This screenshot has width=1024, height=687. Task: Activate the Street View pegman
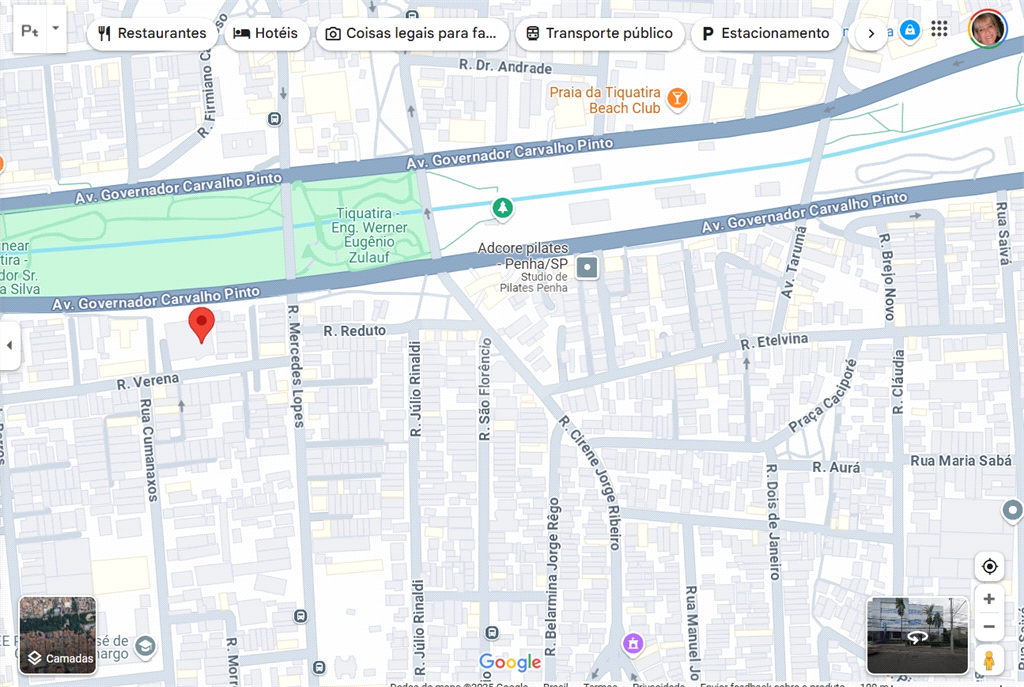coord(989,660)
